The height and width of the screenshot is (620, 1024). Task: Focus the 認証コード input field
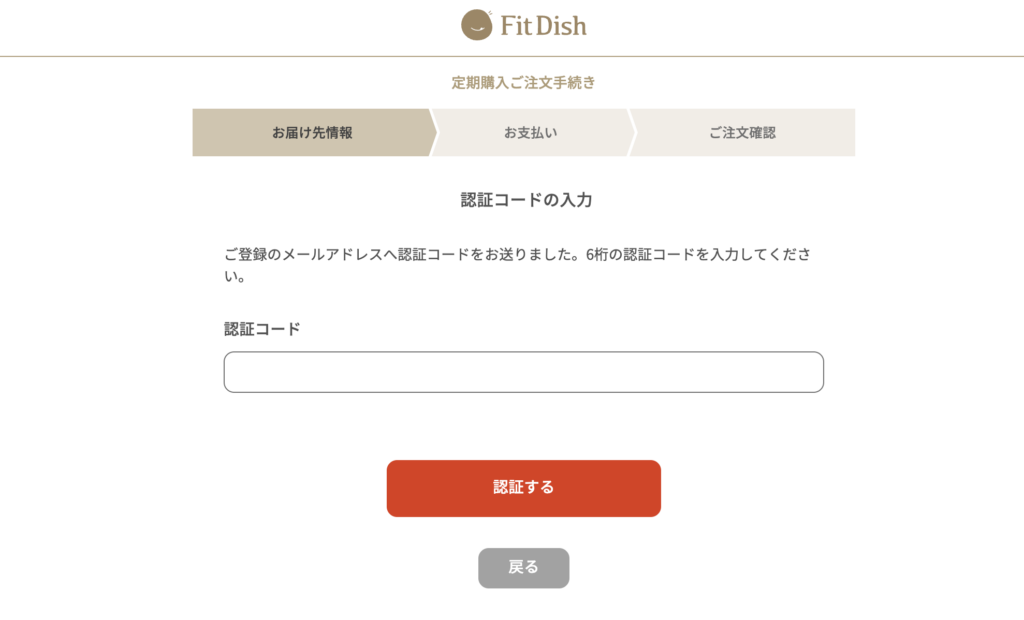[x=524, y=372]
